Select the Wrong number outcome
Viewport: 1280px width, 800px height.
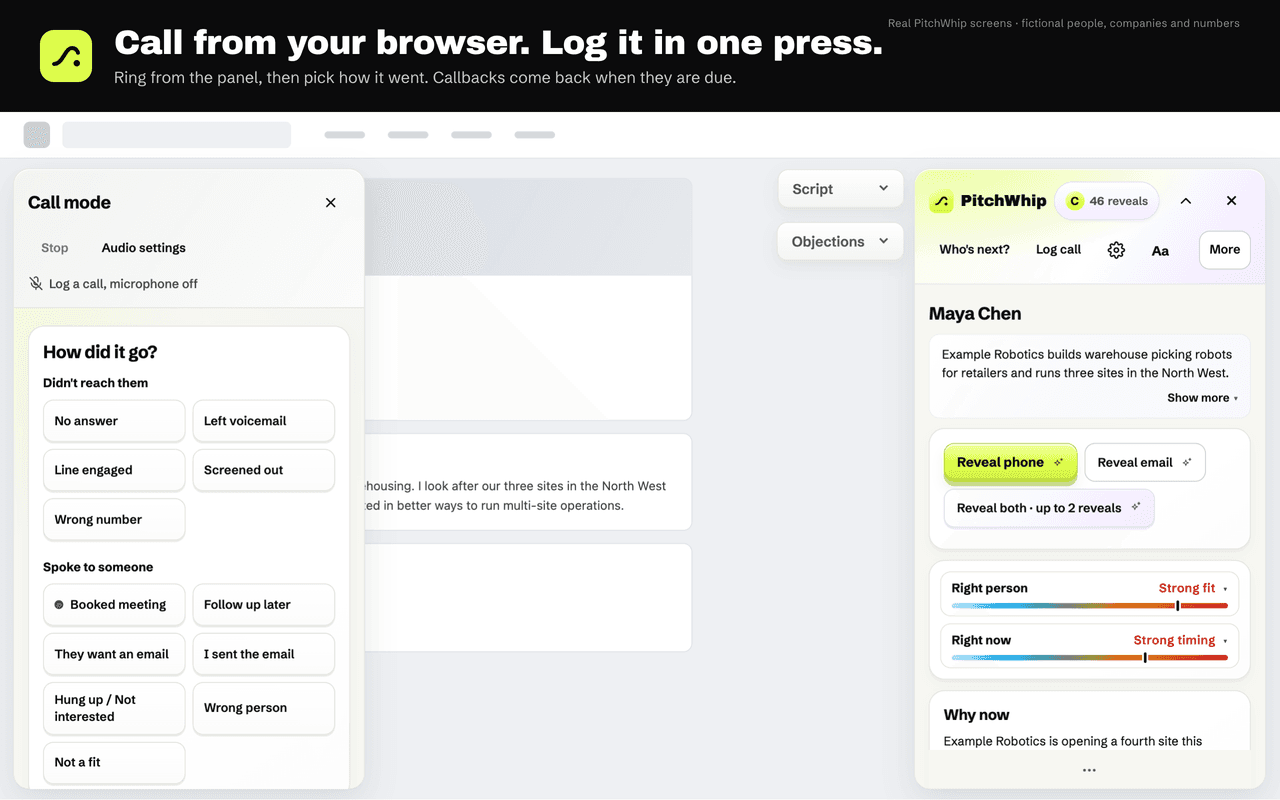[x=114, y=519]
